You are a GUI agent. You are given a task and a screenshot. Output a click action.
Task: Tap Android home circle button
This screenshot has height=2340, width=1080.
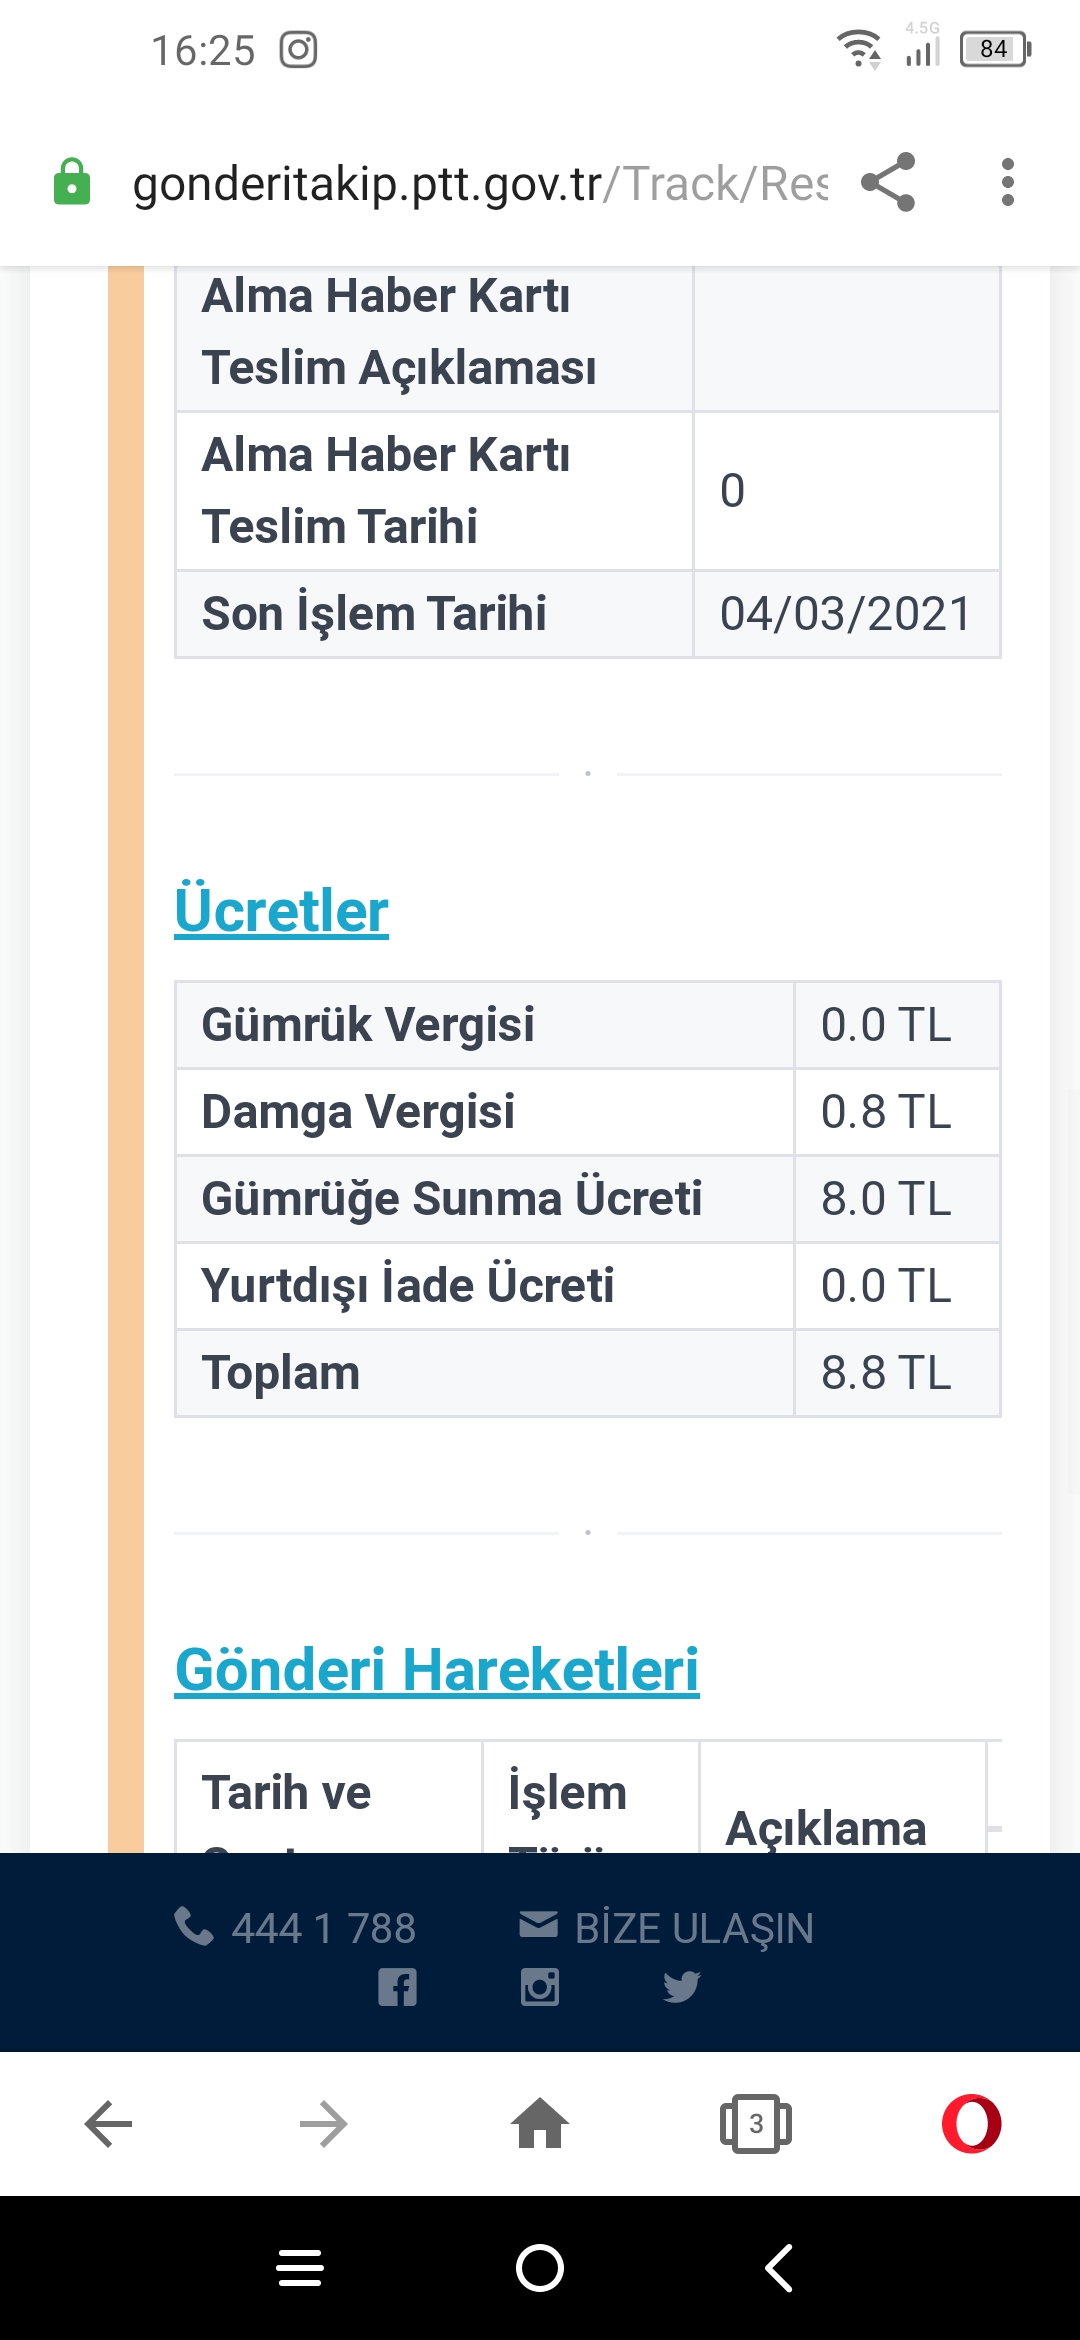[x=540, y=2267]
